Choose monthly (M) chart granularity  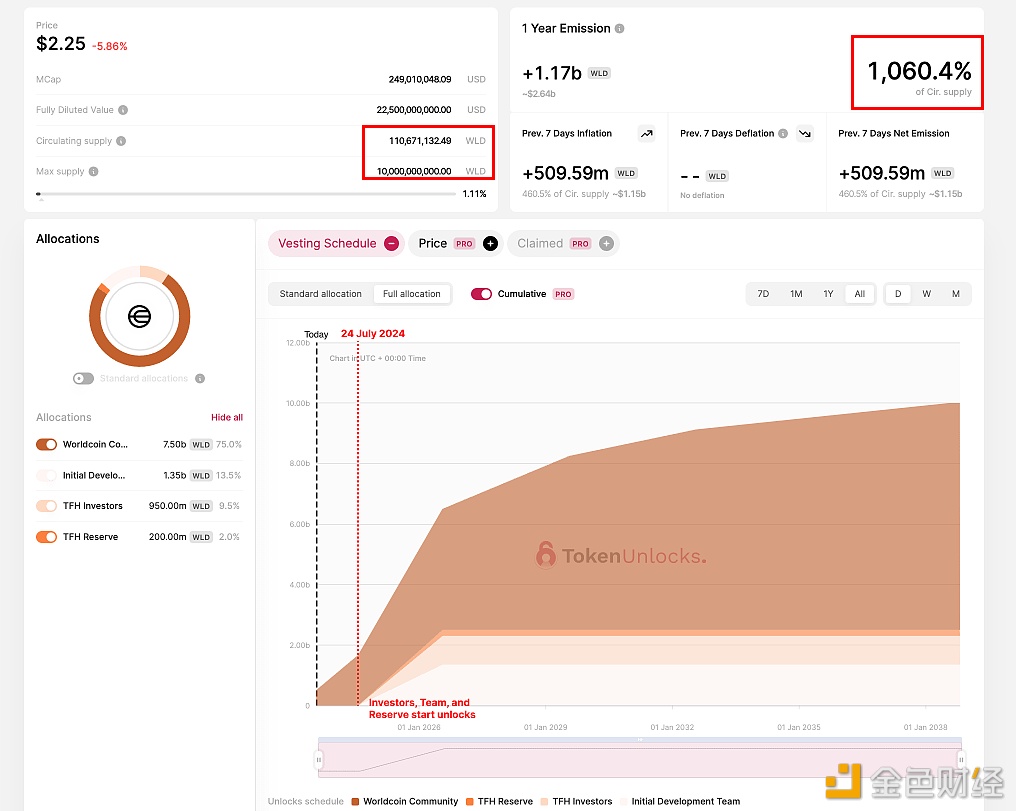[x=956, y=294]
